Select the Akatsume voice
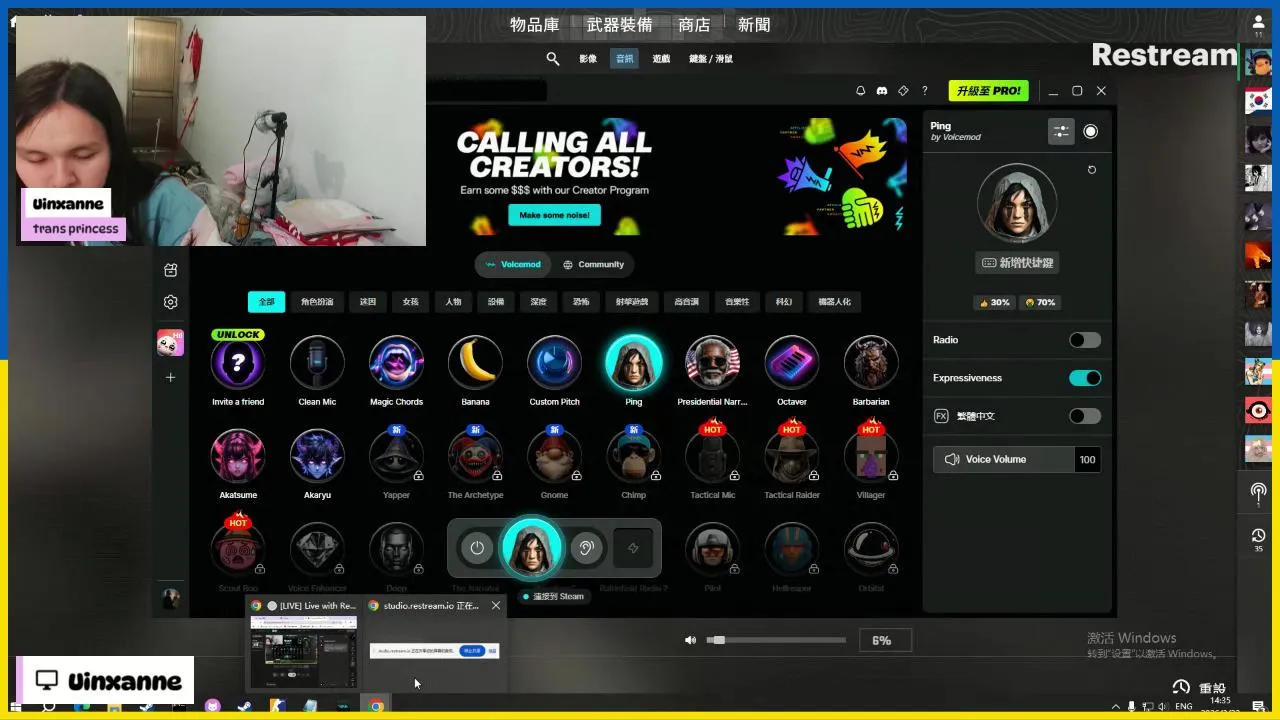The width and height of the screenshot is (1280, 720). click(x=238, y=456)
